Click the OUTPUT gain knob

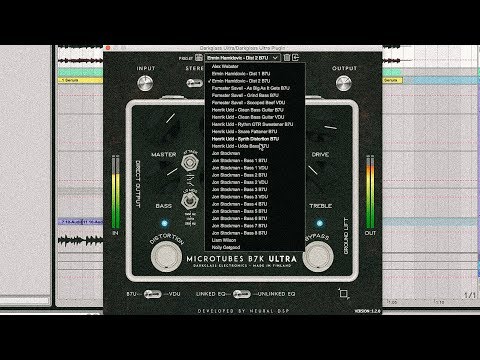pos(344,83)
